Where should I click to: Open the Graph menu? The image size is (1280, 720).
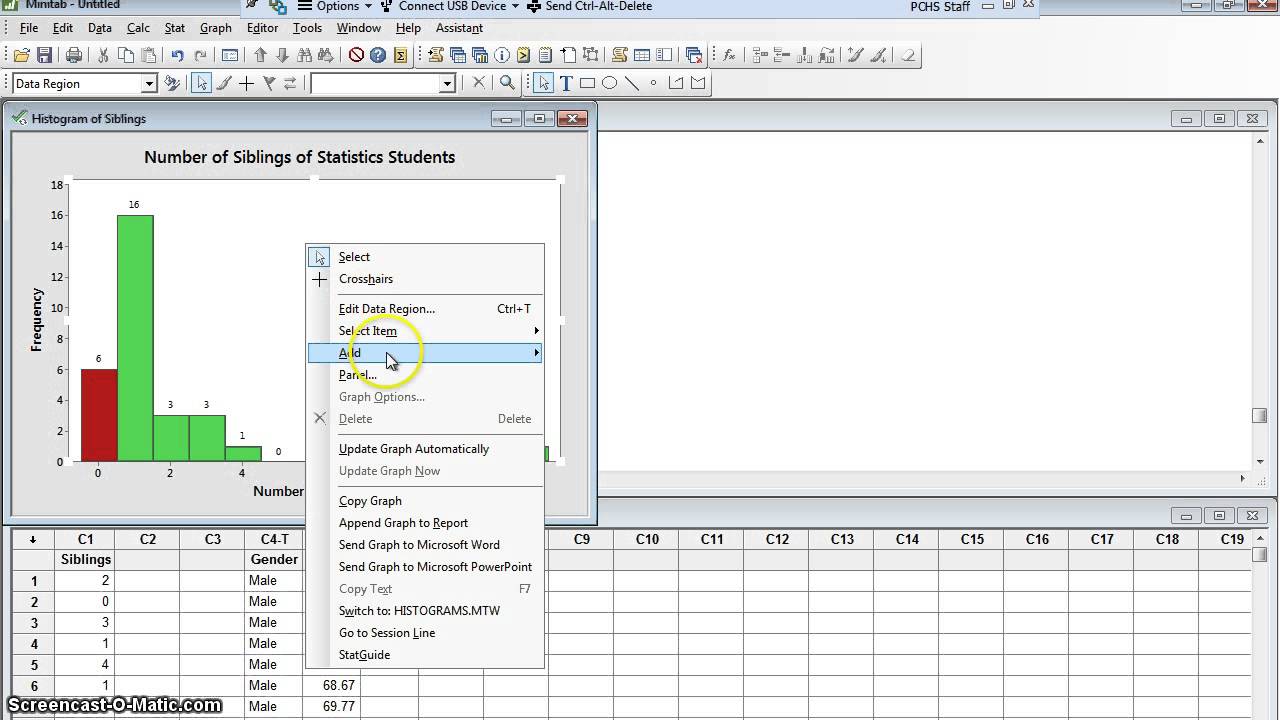pos(216,28)
